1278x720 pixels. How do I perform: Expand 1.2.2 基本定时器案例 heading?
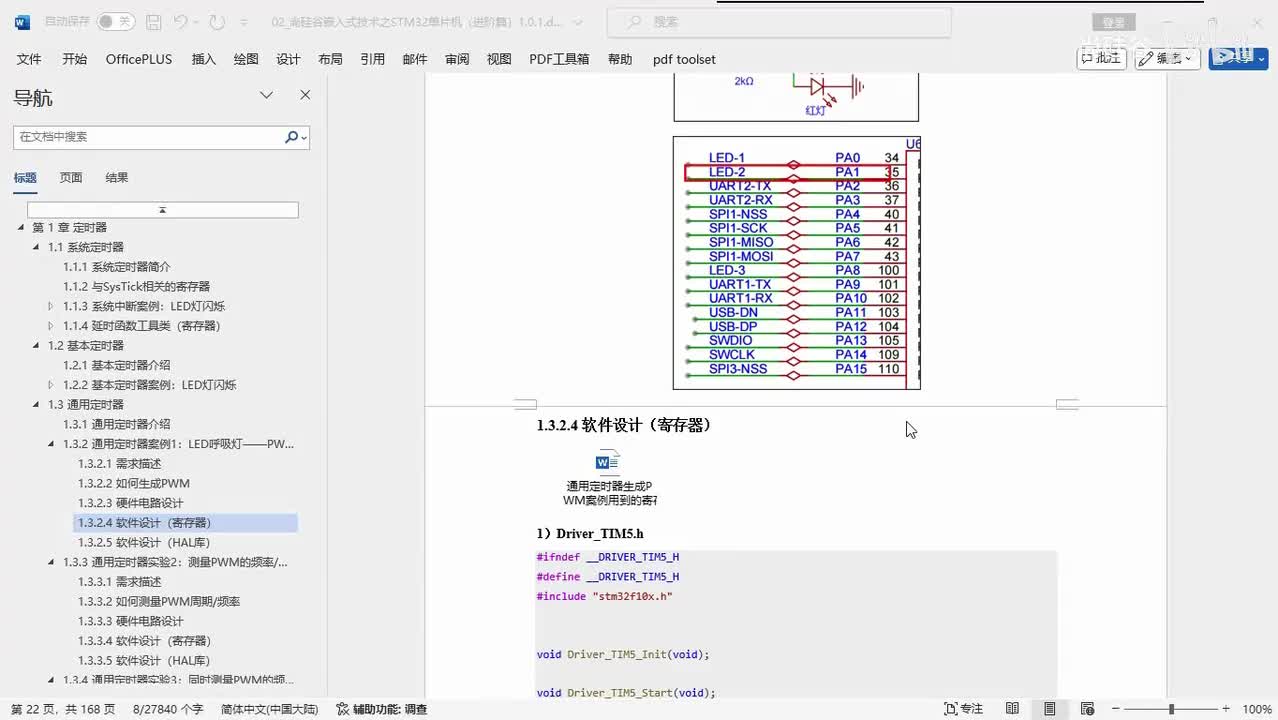coord(52,385)
